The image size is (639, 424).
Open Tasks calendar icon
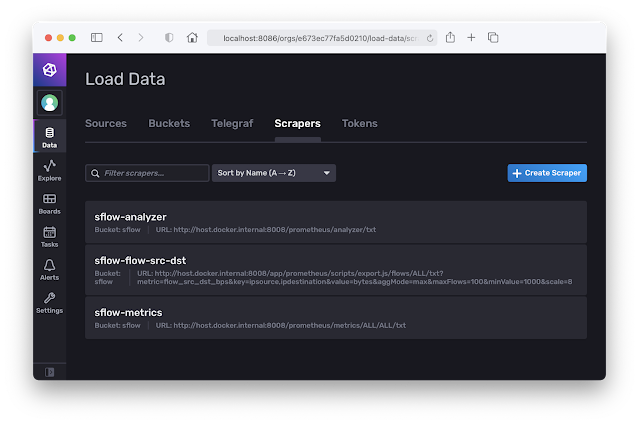pyautogui.click(x=49, y=236)
